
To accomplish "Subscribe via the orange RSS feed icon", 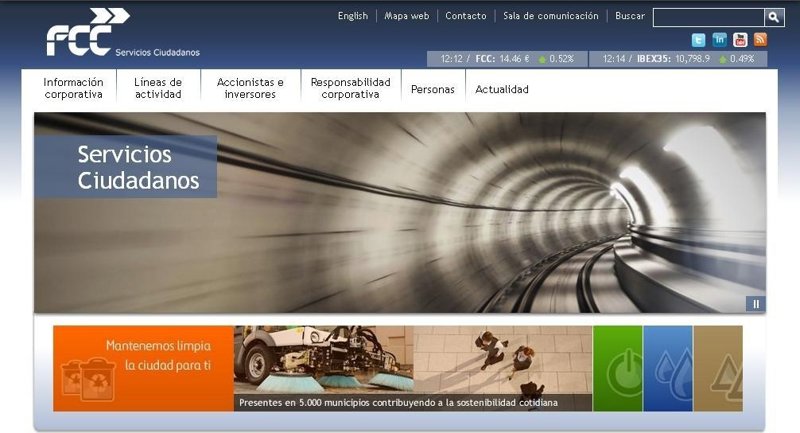I will click(760, 40).
